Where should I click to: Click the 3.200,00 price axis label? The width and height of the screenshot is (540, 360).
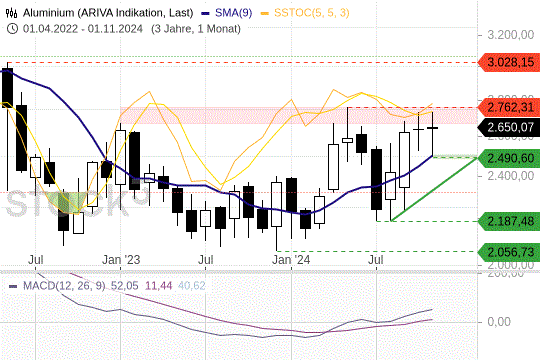pos(511,35)
